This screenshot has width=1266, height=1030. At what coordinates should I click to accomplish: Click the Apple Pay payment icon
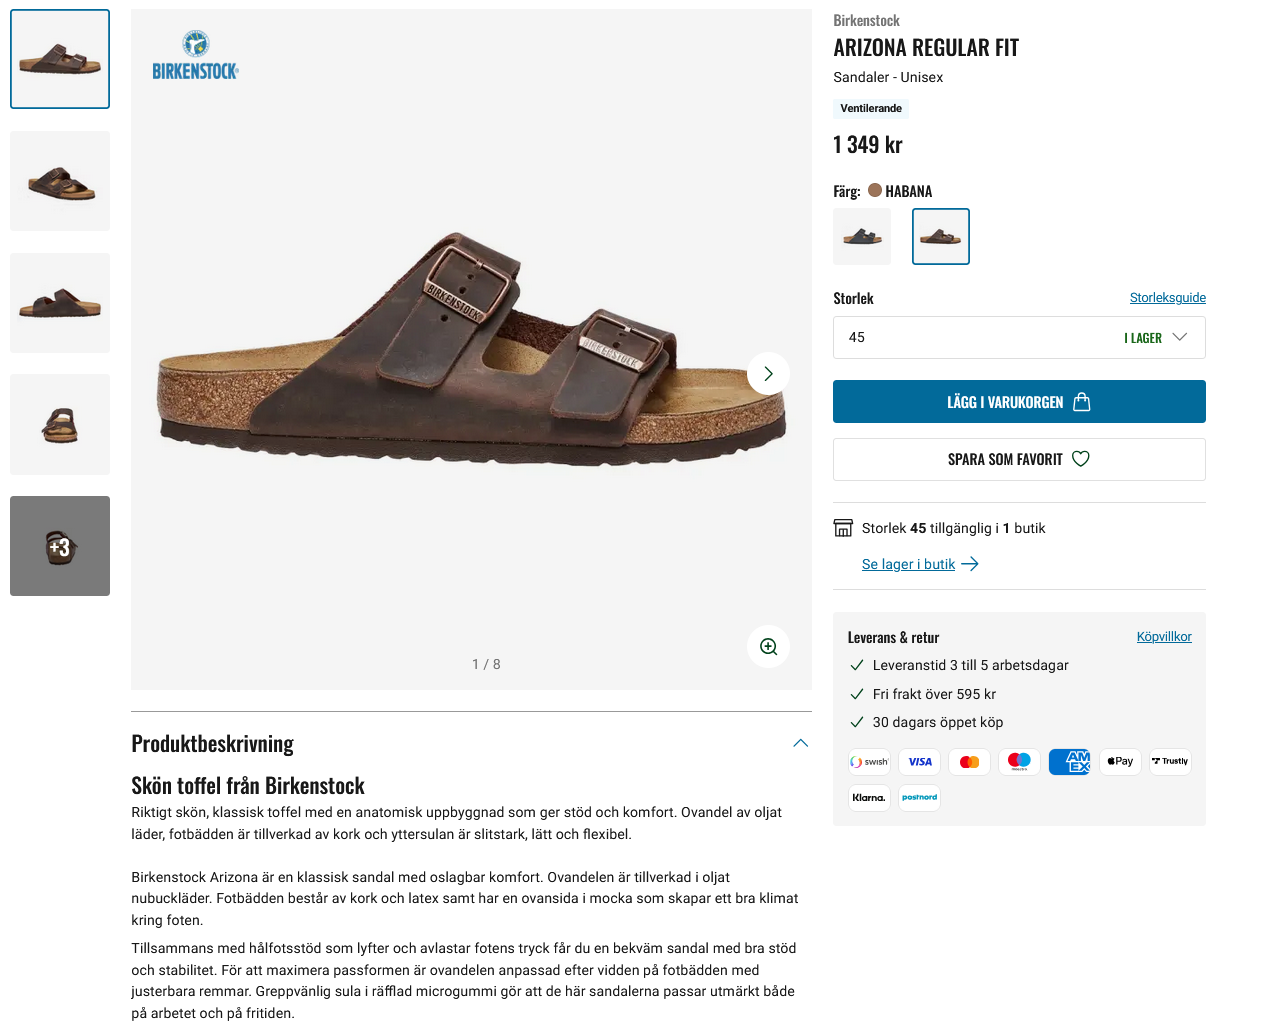click(1120, 762)
